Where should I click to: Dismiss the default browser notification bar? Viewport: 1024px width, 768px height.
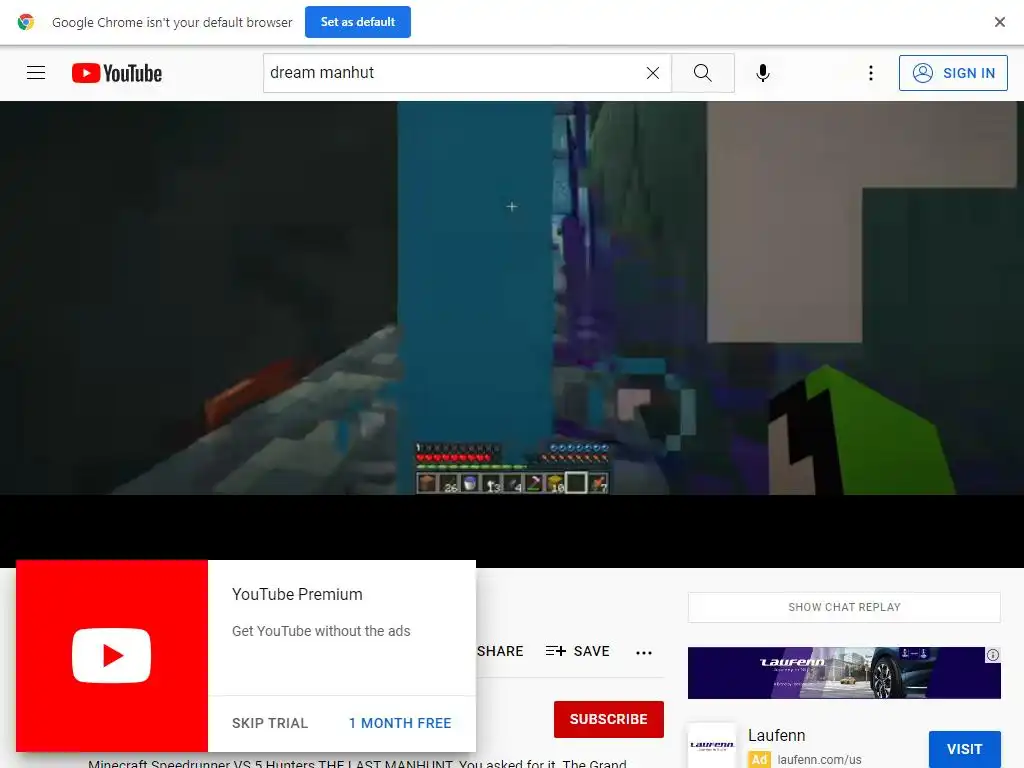pos(999,22)
